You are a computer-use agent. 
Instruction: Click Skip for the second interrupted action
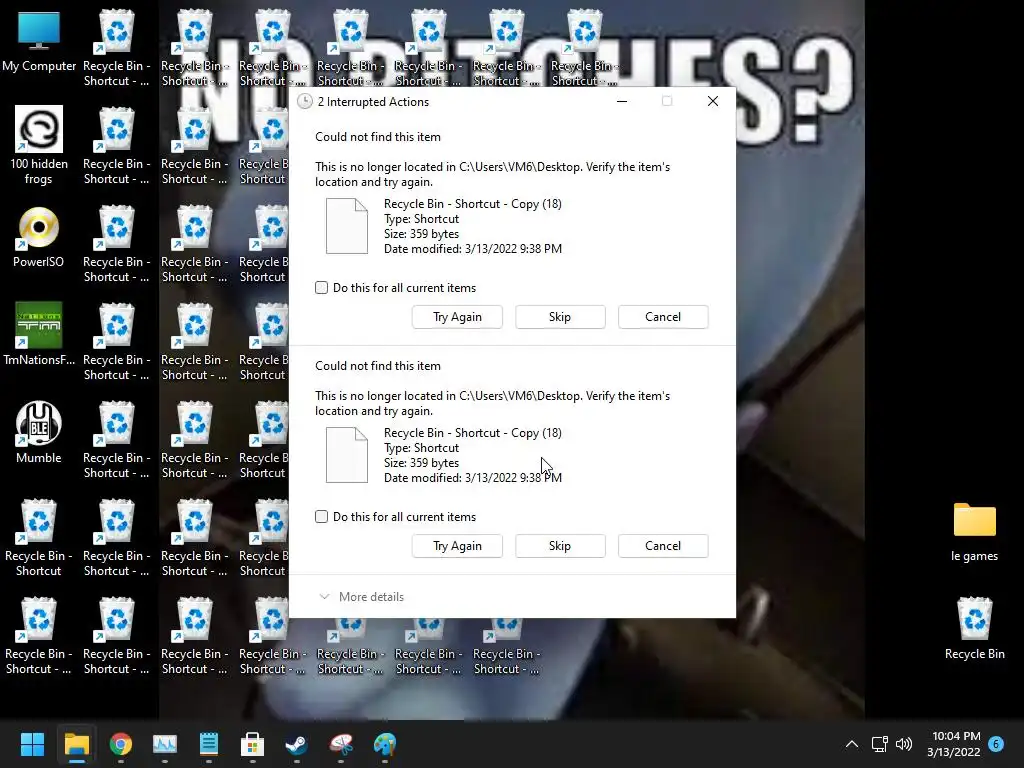coord(560,546)
